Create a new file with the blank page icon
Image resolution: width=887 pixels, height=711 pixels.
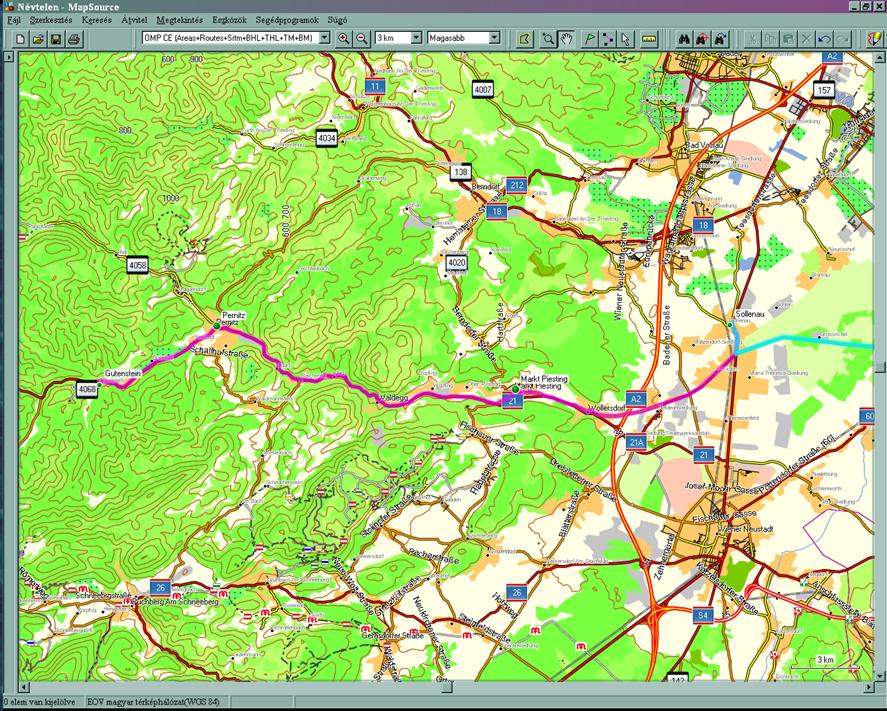pos(20,39)
